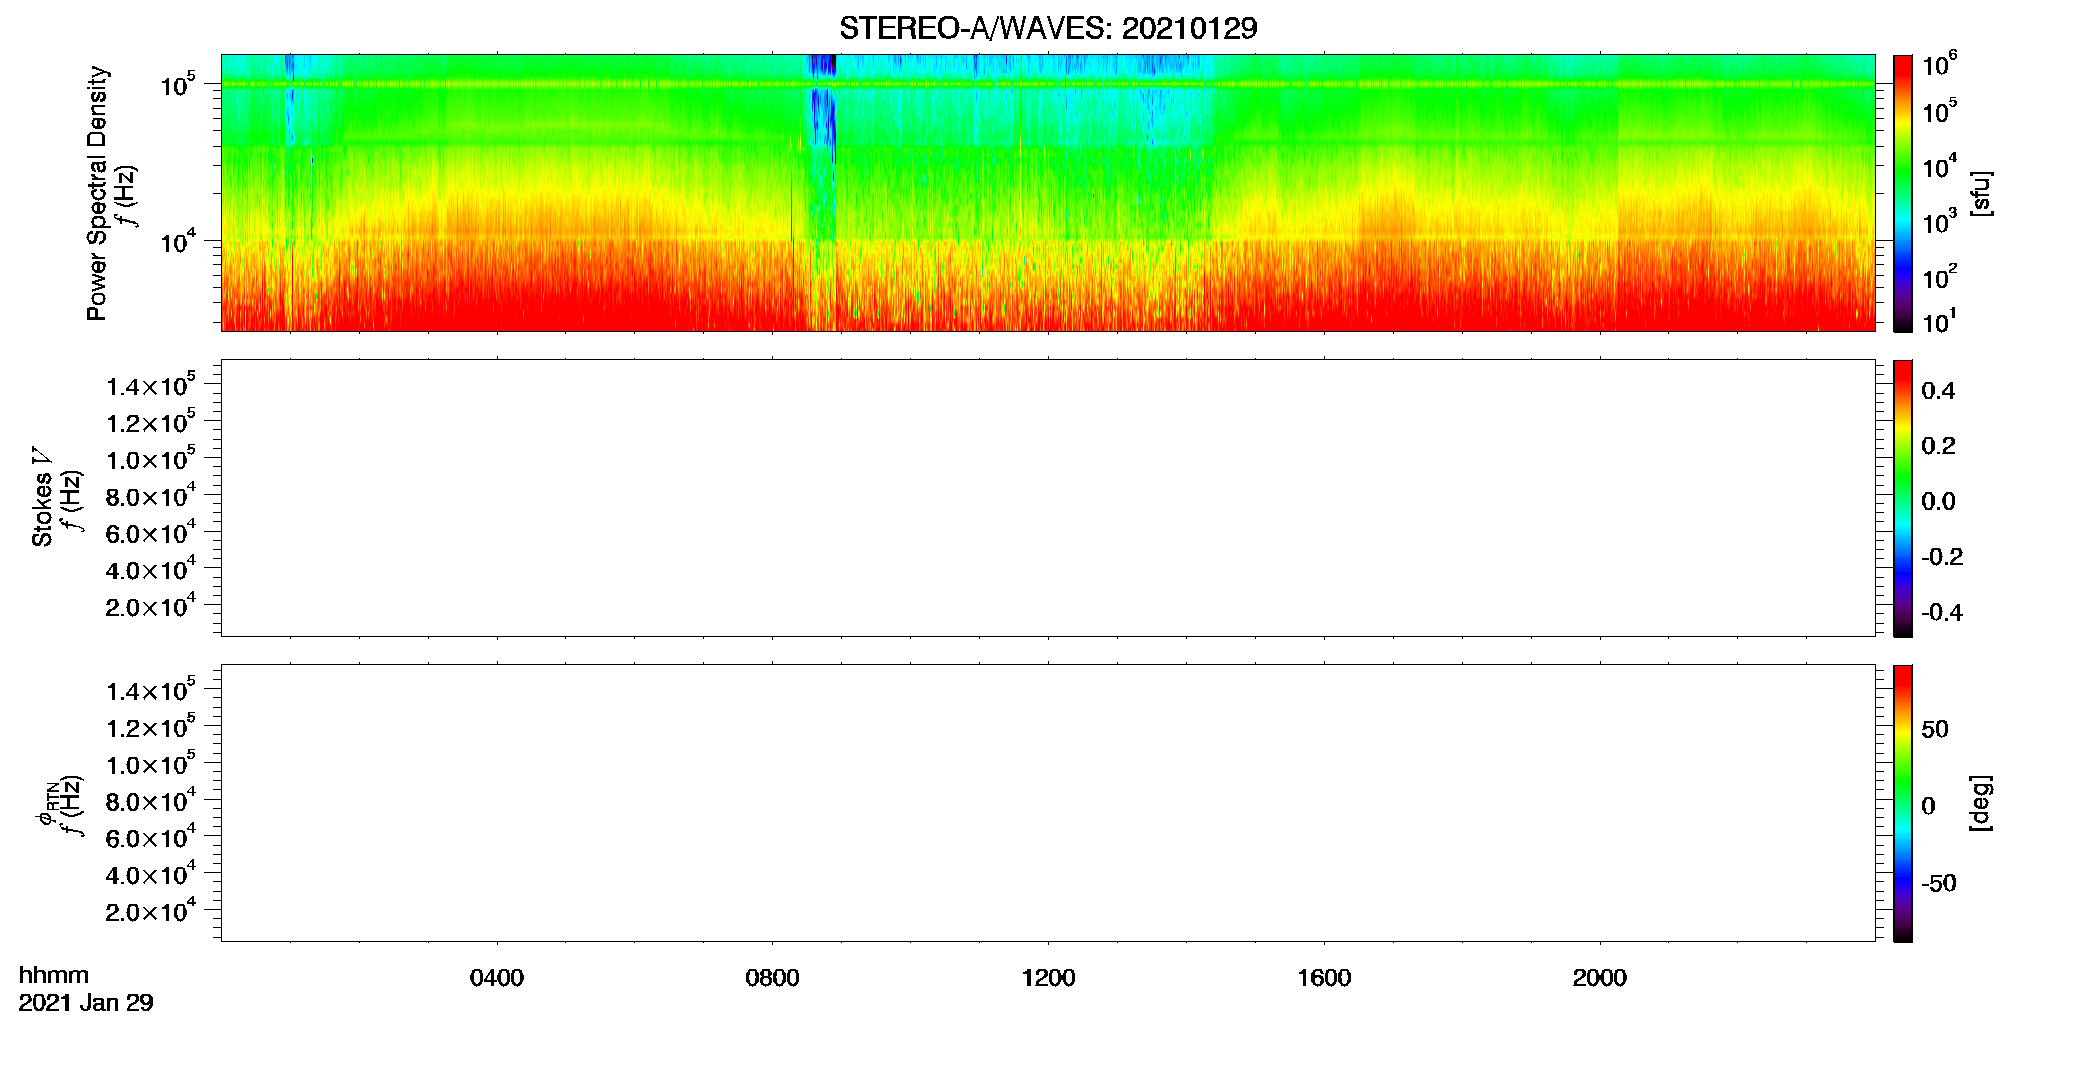Click the 1200 time axis label
The height and width of the screenshot is (1080, 2096).
[x=1048, y=978]
